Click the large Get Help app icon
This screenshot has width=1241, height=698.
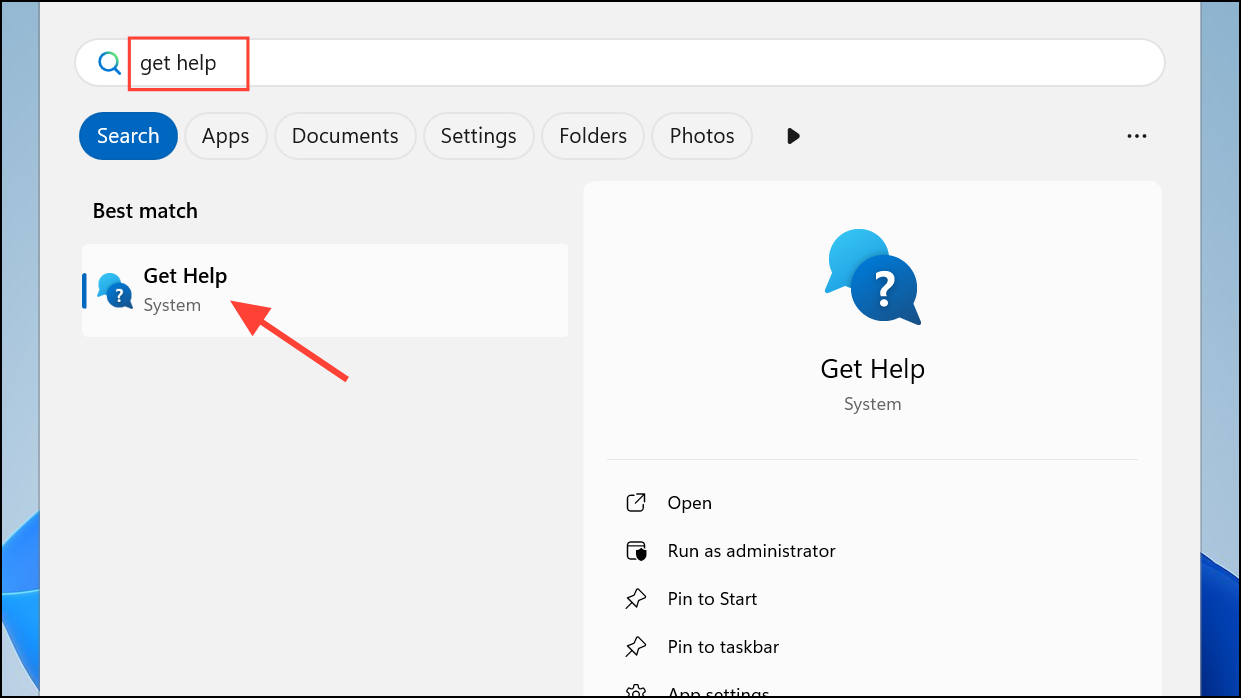coord(872,277)
